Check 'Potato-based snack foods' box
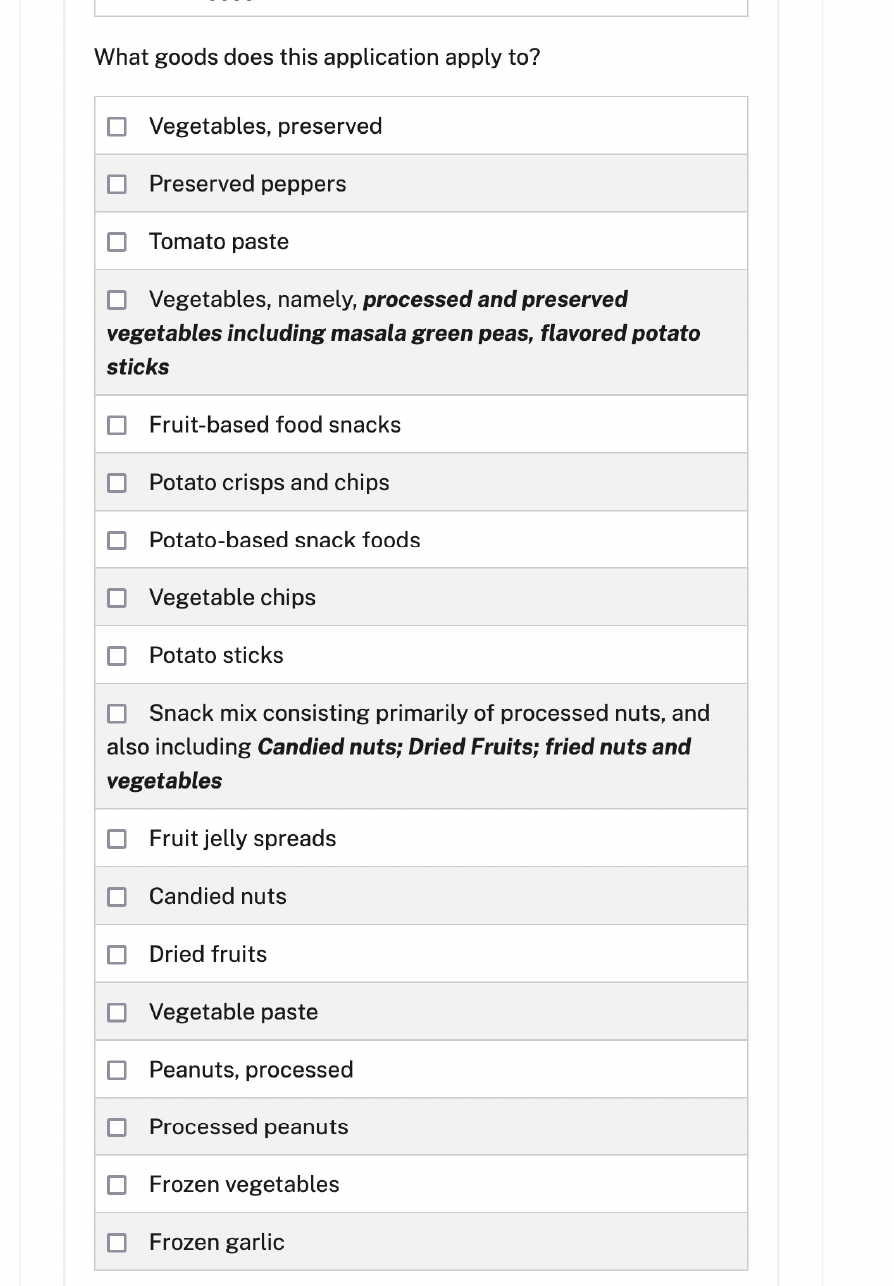The height and width of the screenshot is (1286, 894). tap(117, 541)
